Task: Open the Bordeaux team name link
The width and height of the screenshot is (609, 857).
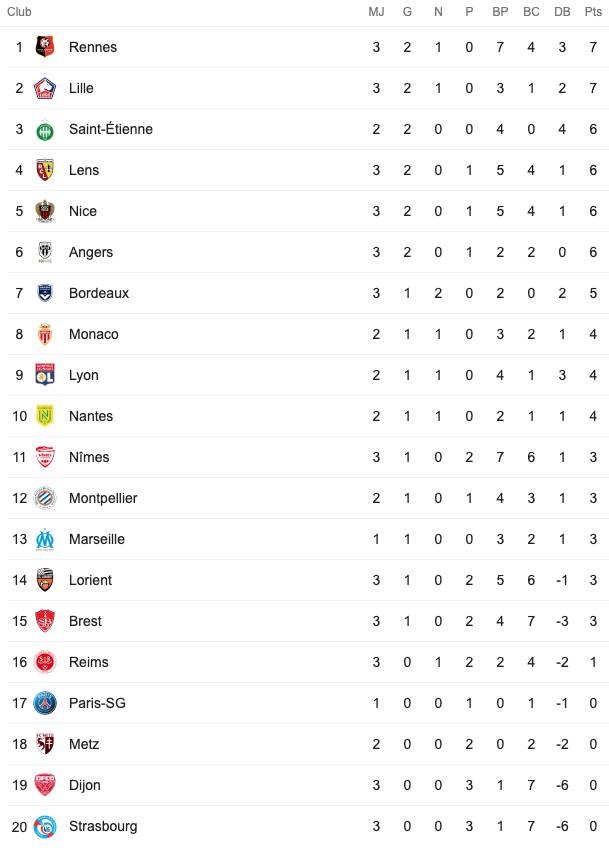Action: [99, 294]
